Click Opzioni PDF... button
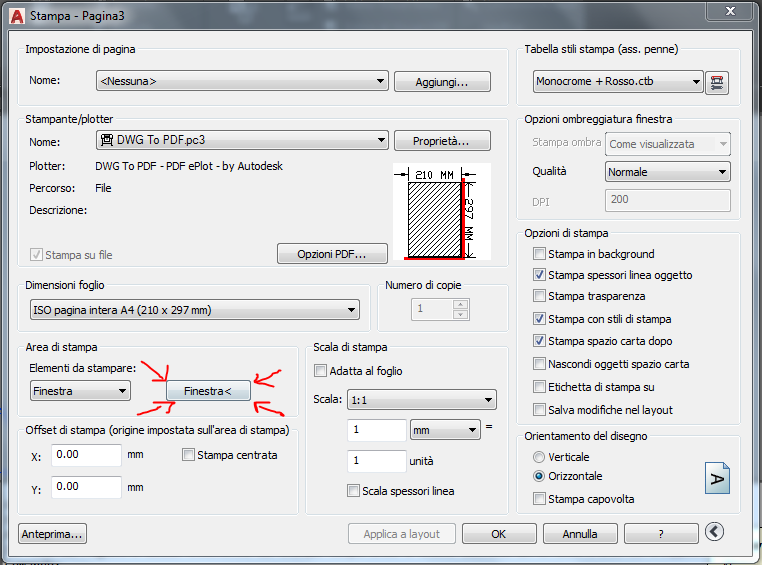Viewport: 762px width, 565px height. coord(332,254)
